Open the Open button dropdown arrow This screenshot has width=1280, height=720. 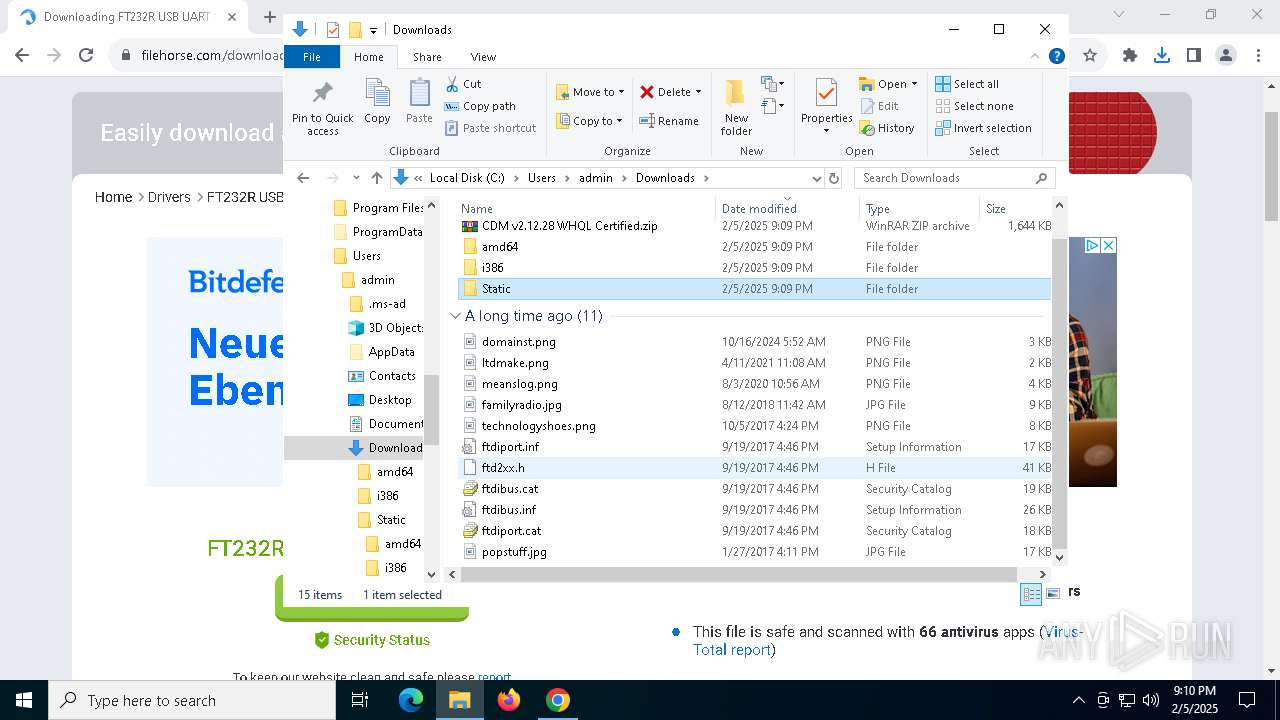point(914,84)
